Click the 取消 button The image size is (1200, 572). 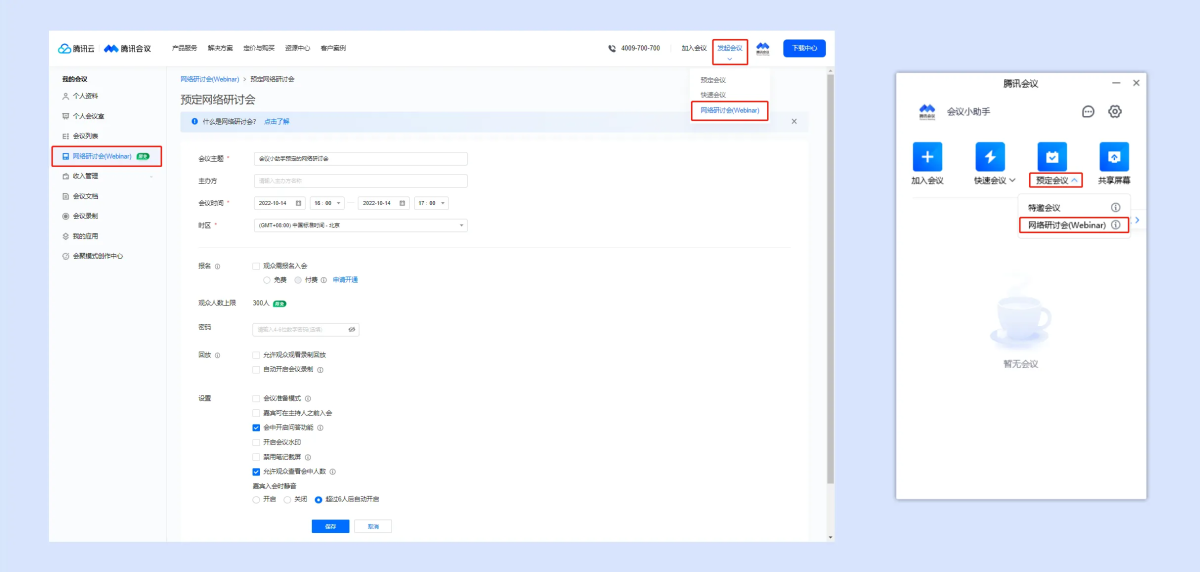(x=374, y=526)
